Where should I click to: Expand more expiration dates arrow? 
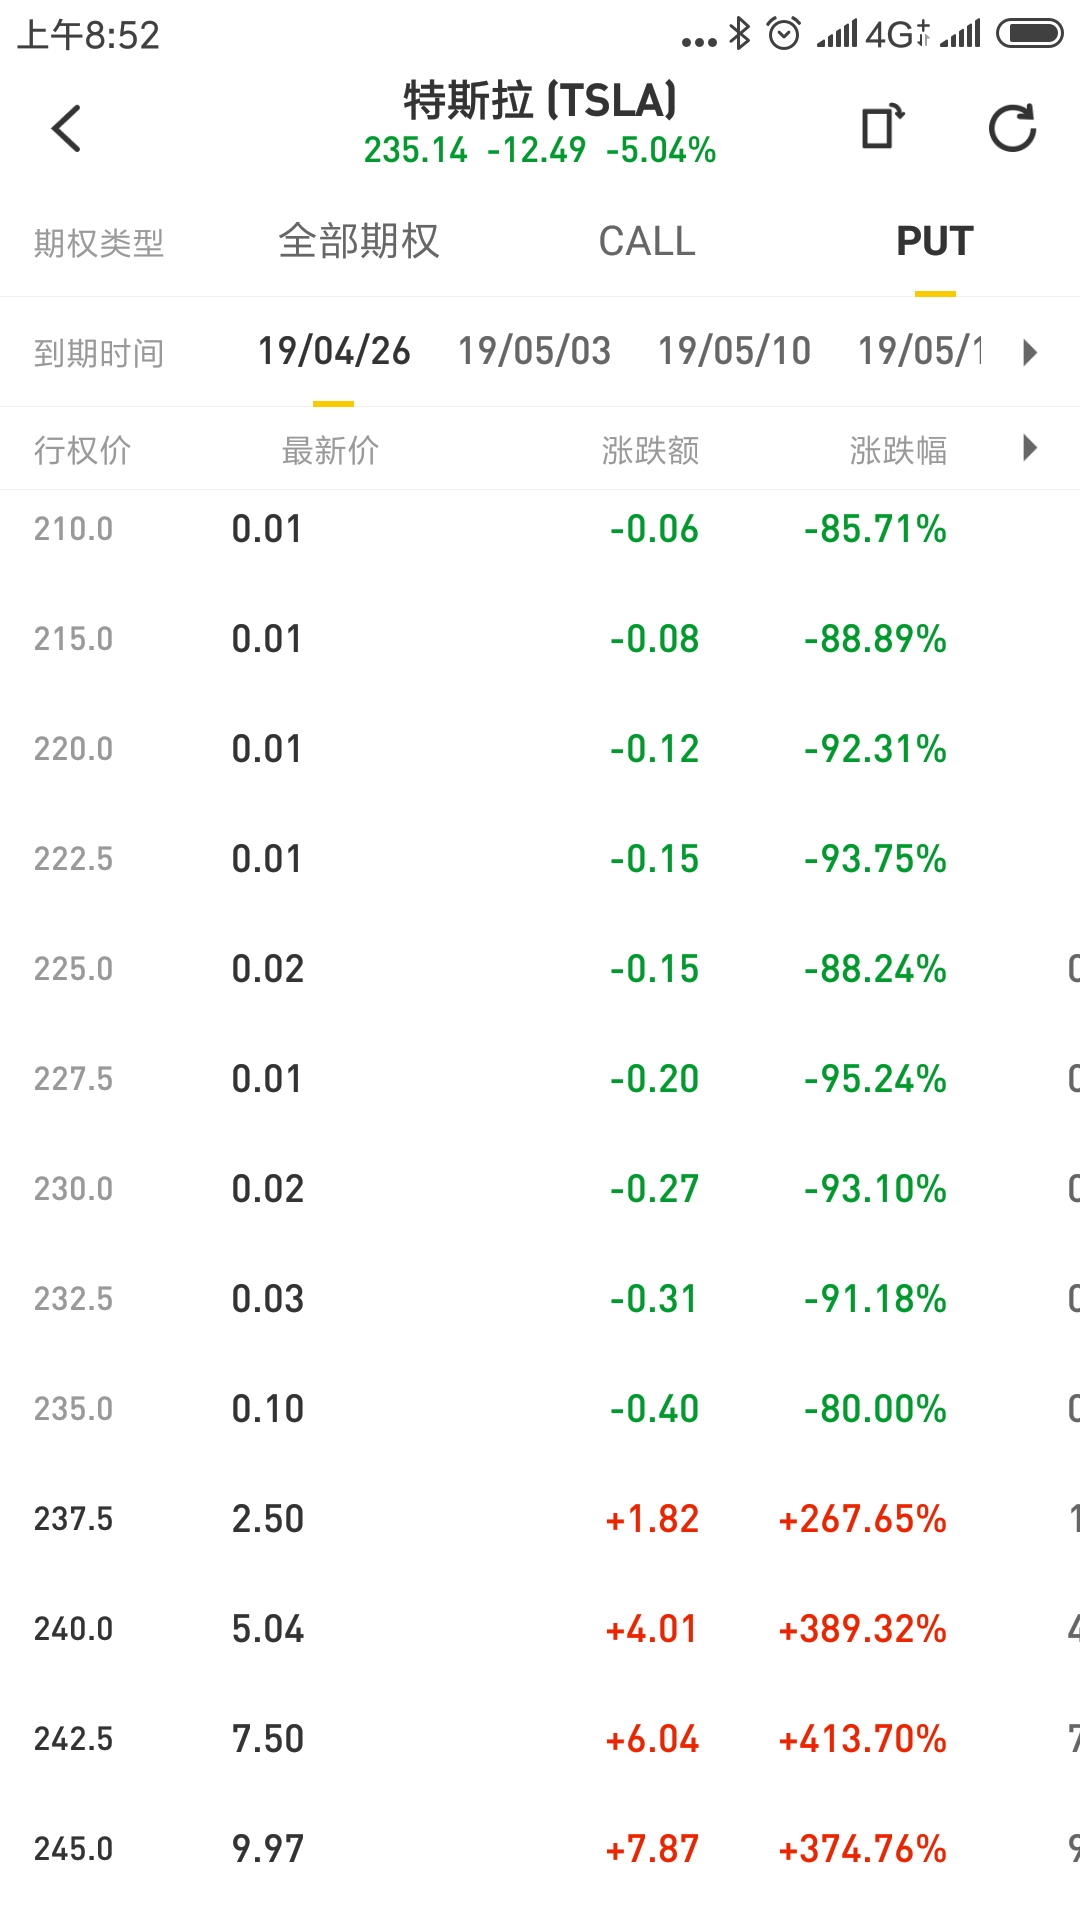1030,352
